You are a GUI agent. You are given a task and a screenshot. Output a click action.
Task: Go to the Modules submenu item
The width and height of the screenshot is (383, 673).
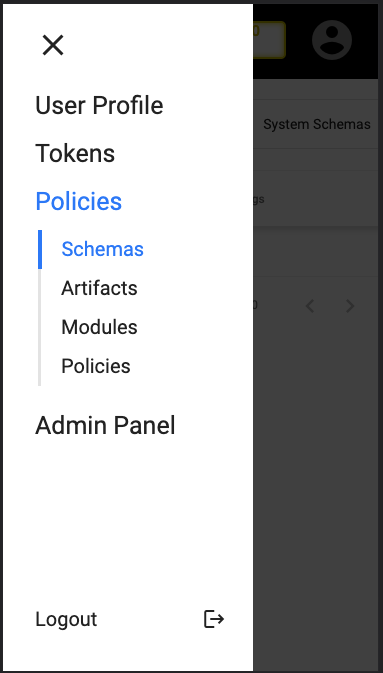point(99,327)
